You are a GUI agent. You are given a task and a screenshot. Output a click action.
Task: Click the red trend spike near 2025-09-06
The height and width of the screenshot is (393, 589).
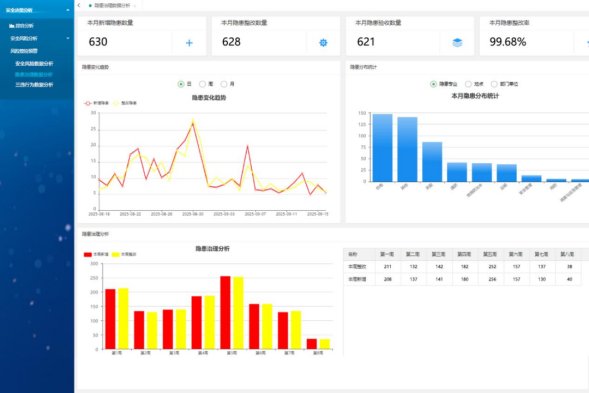coord(248,146)
